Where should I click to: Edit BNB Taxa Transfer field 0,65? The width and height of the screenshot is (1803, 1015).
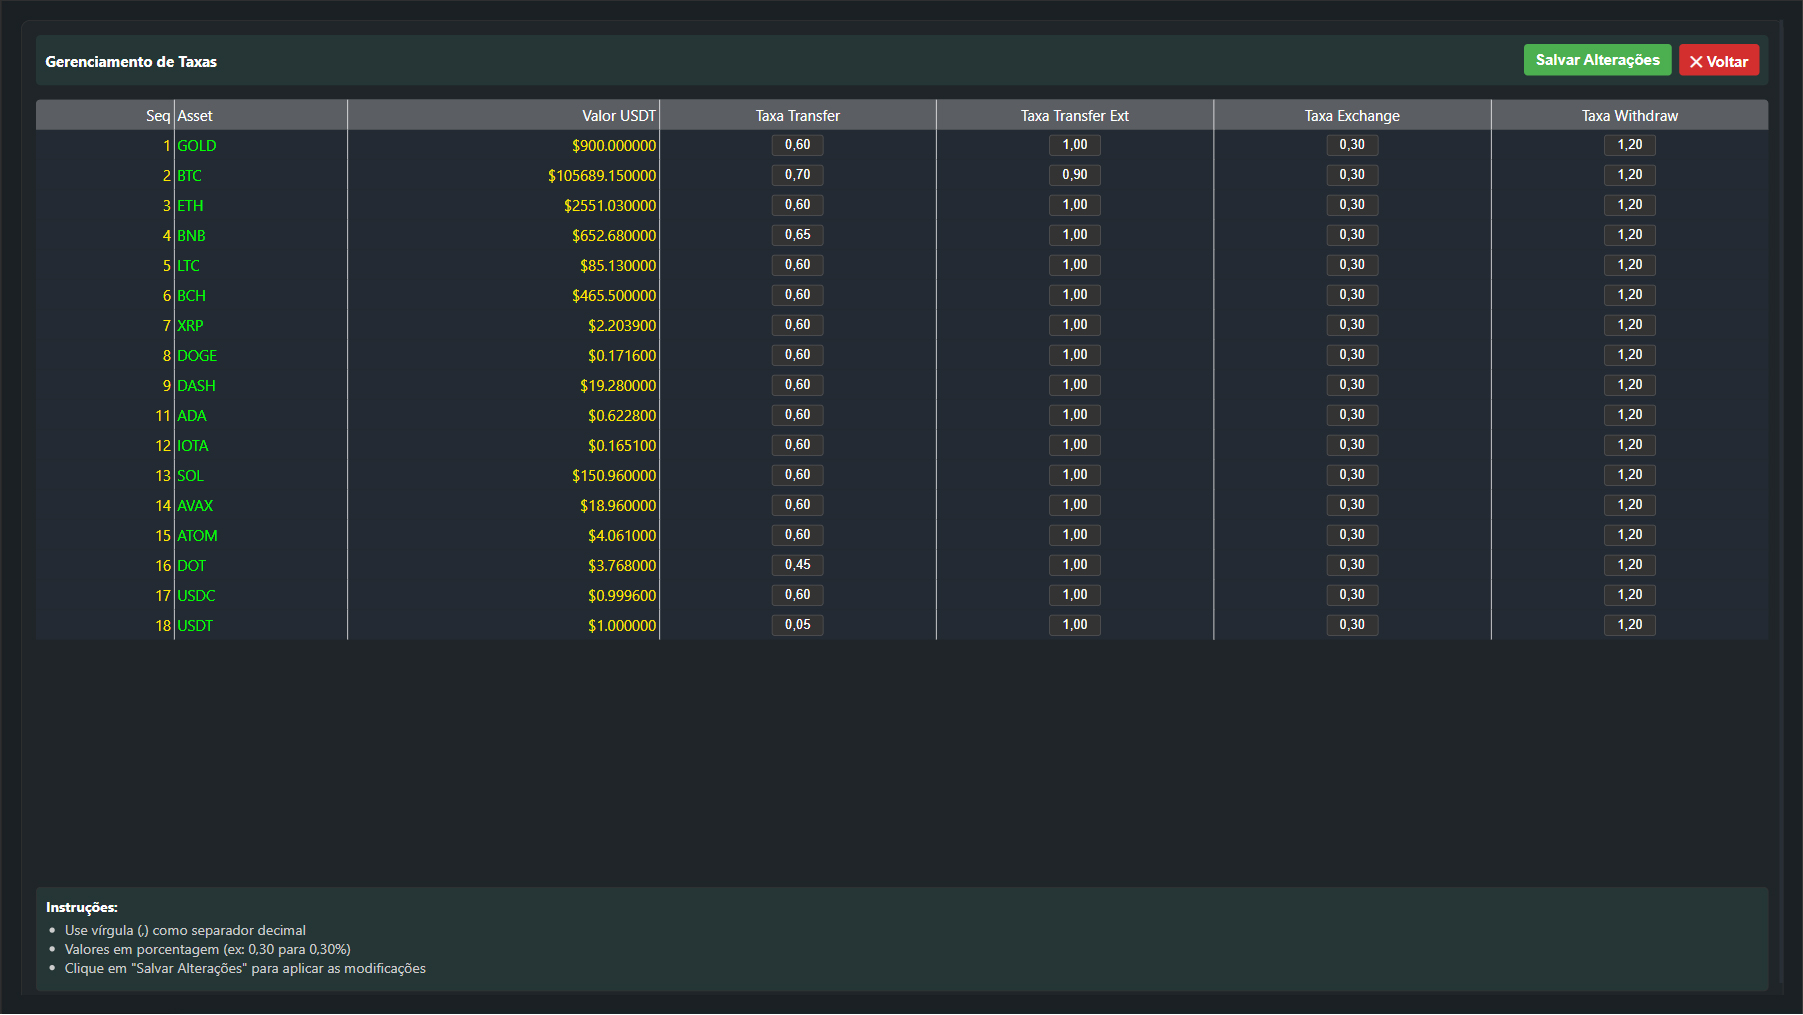point(797,235)
